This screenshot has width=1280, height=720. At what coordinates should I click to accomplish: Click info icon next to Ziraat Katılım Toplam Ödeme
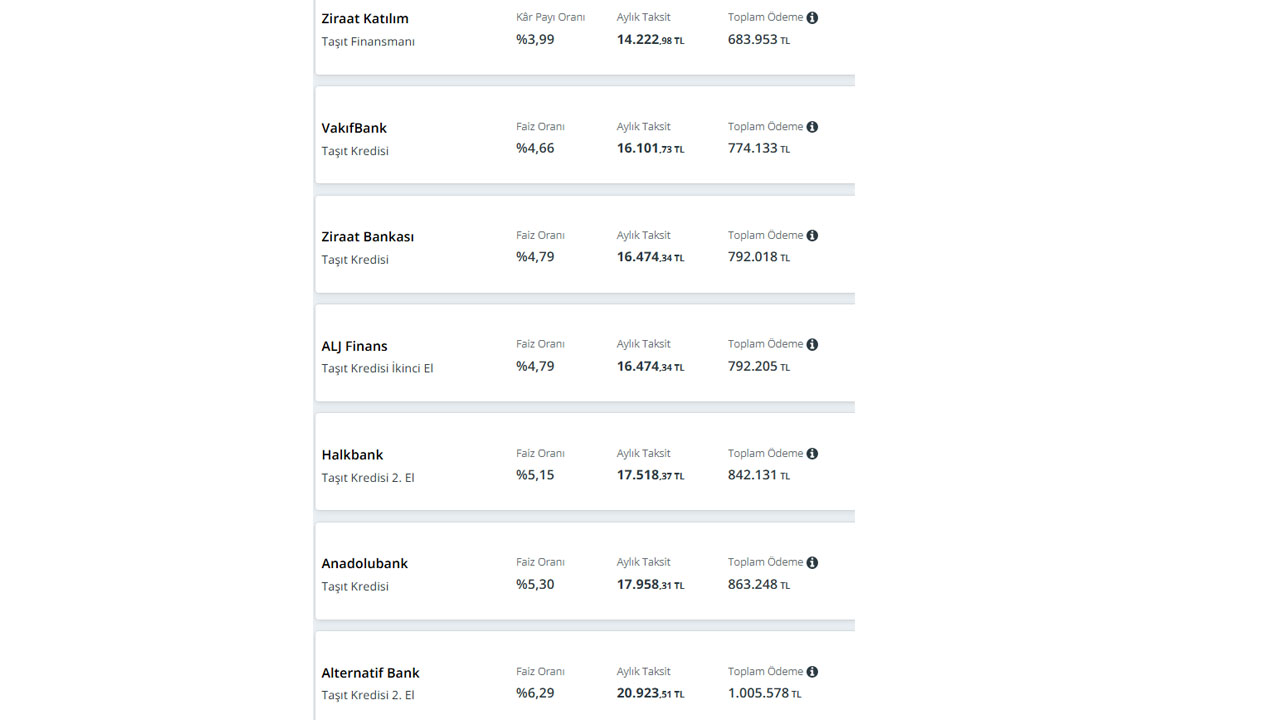812,18
